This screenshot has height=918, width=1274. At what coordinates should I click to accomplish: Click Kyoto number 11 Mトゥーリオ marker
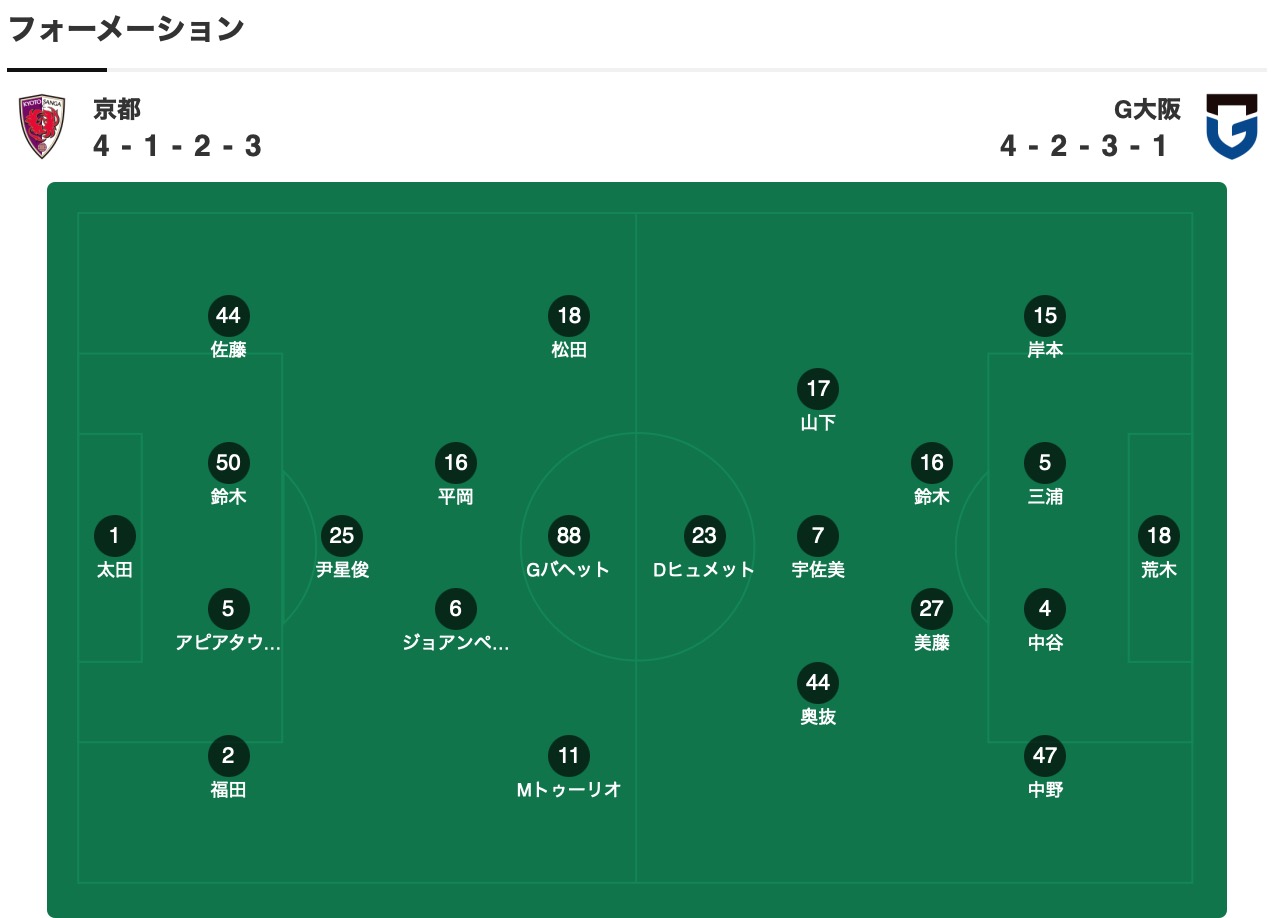(x=569, y=756)
